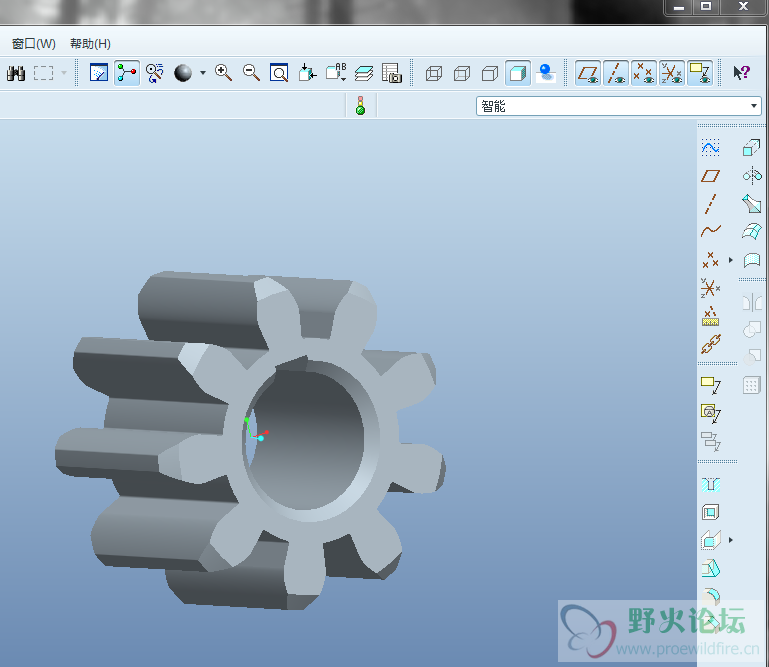Click the repaint screen icon
This screenshot has height=667, width=769.
point(99,73)
